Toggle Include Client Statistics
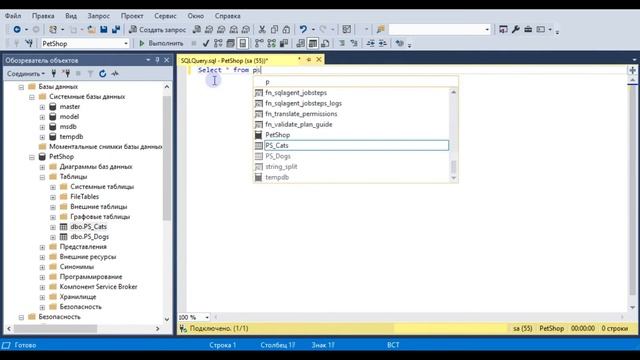The height and width of the screenshot is (360, 640). click(x=284, y=43)
